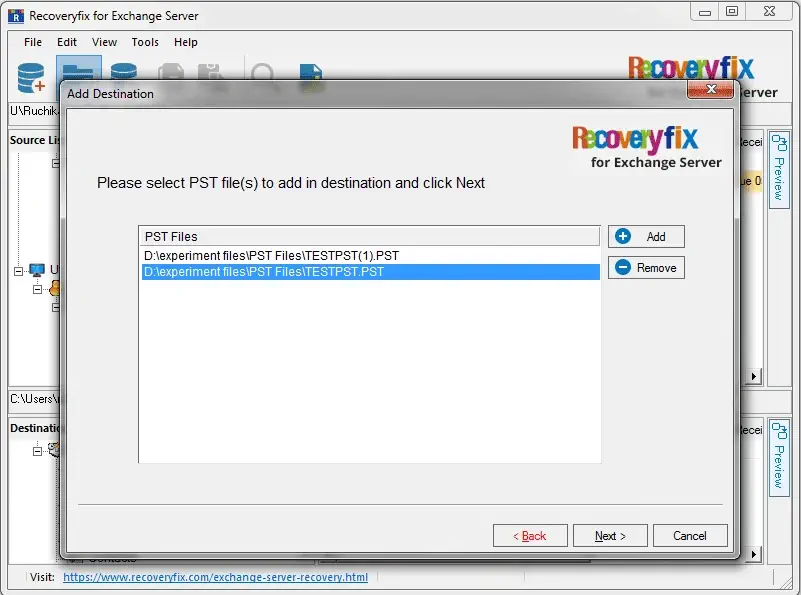Close the Add Destination dialog

711,89
